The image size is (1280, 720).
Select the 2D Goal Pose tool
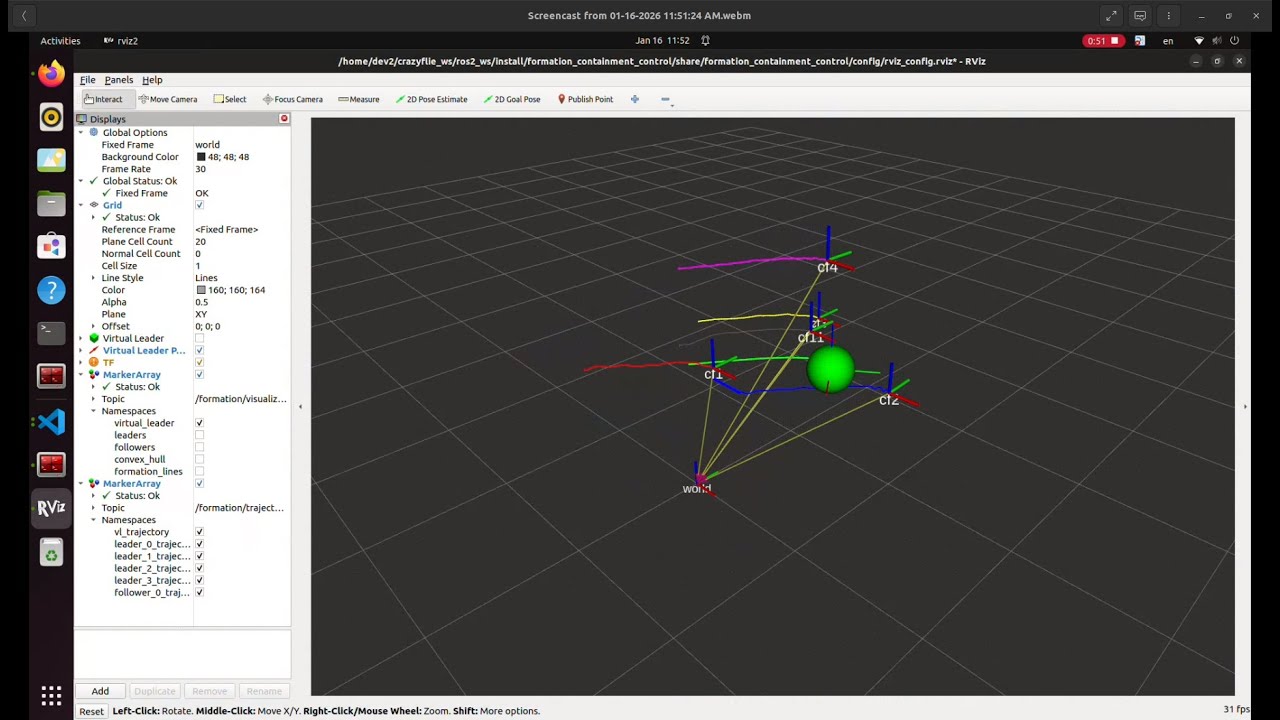click(x=511, y=99)
